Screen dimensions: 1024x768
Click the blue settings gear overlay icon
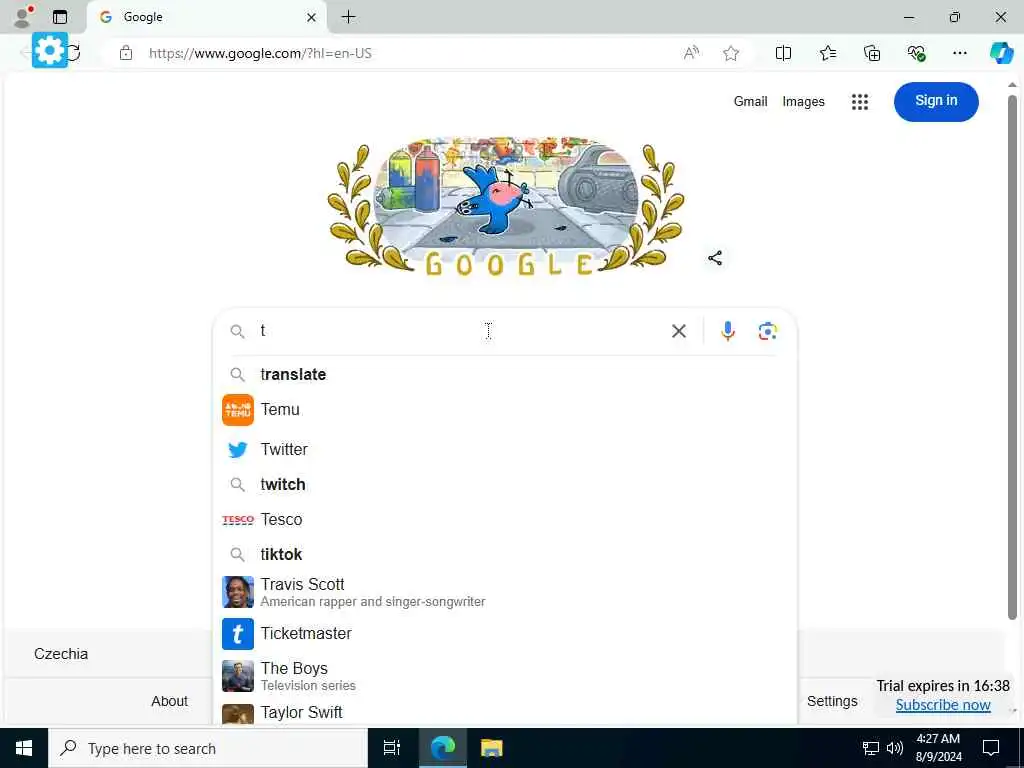coord(50,50)
